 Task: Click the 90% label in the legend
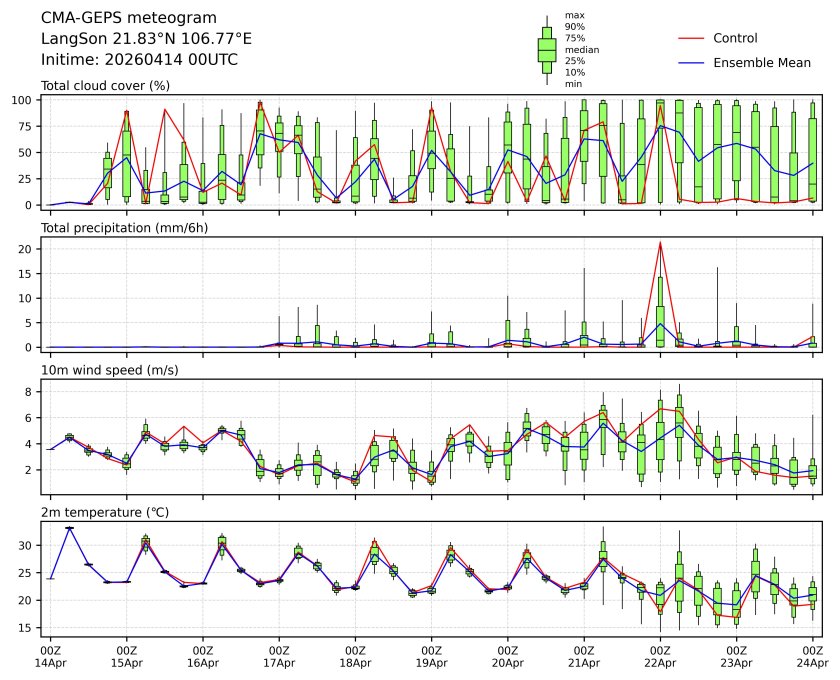point(574,26)
